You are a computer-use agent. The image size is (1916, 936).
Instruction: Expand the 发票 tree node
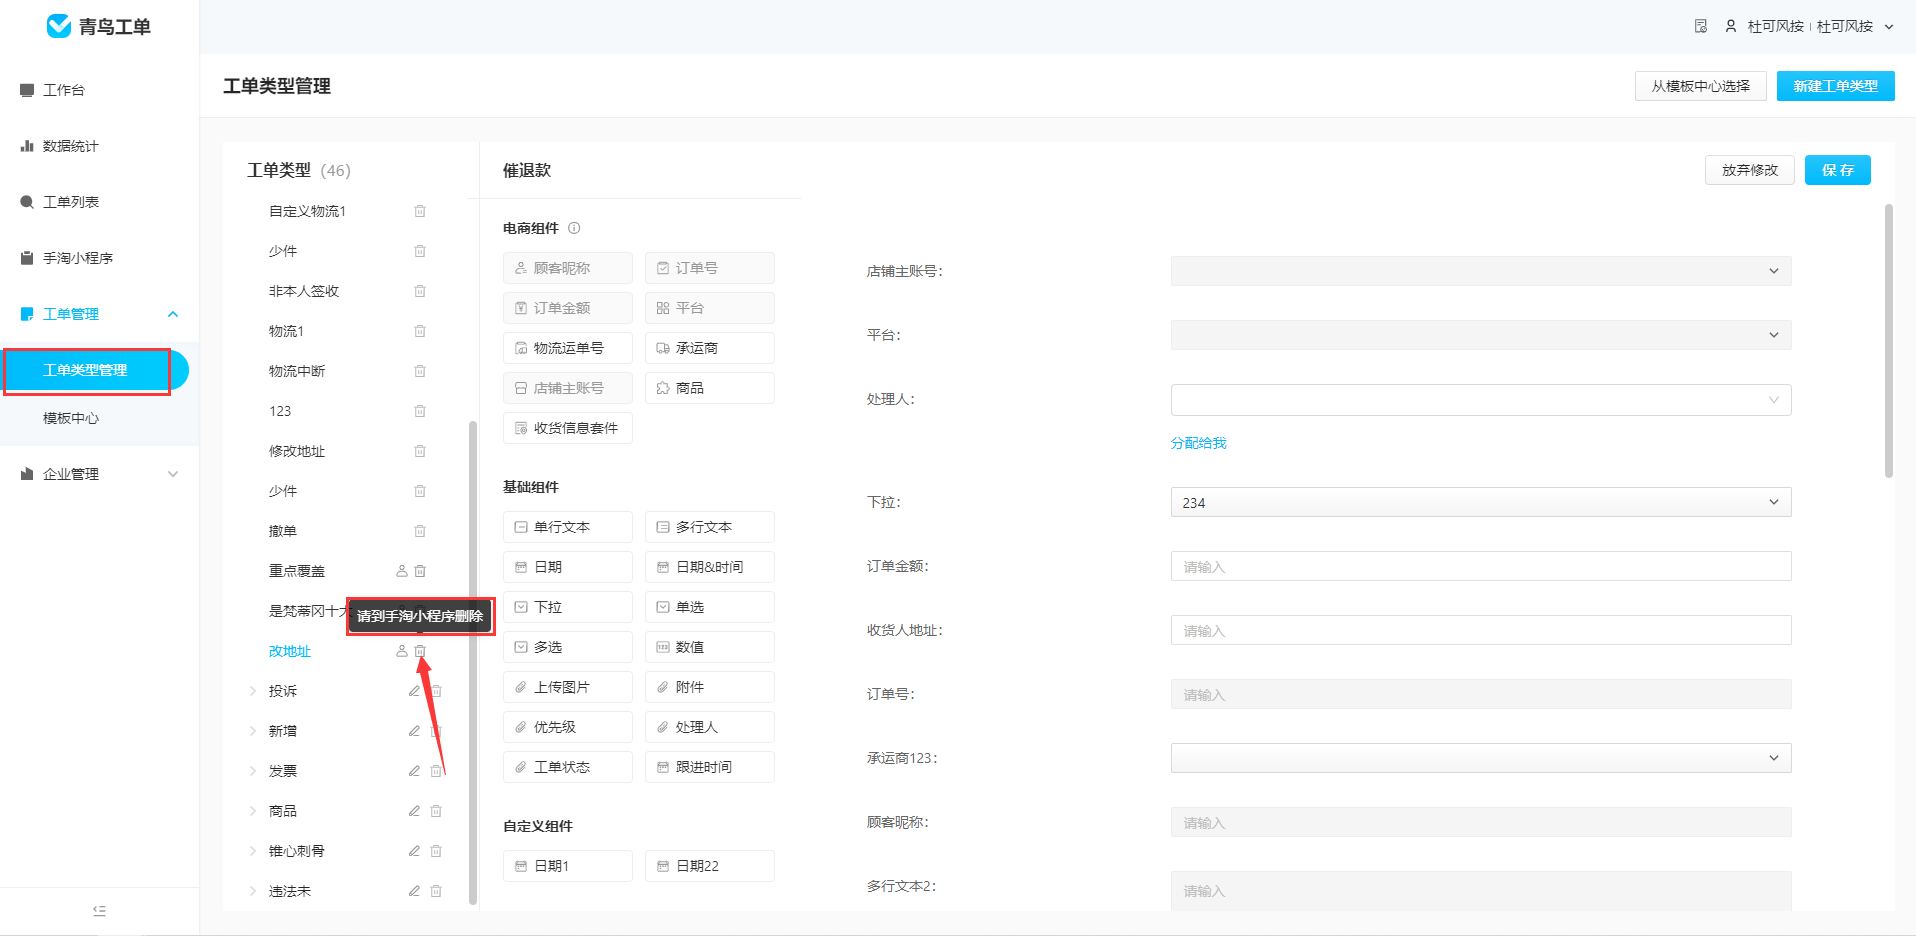point(252,771)
